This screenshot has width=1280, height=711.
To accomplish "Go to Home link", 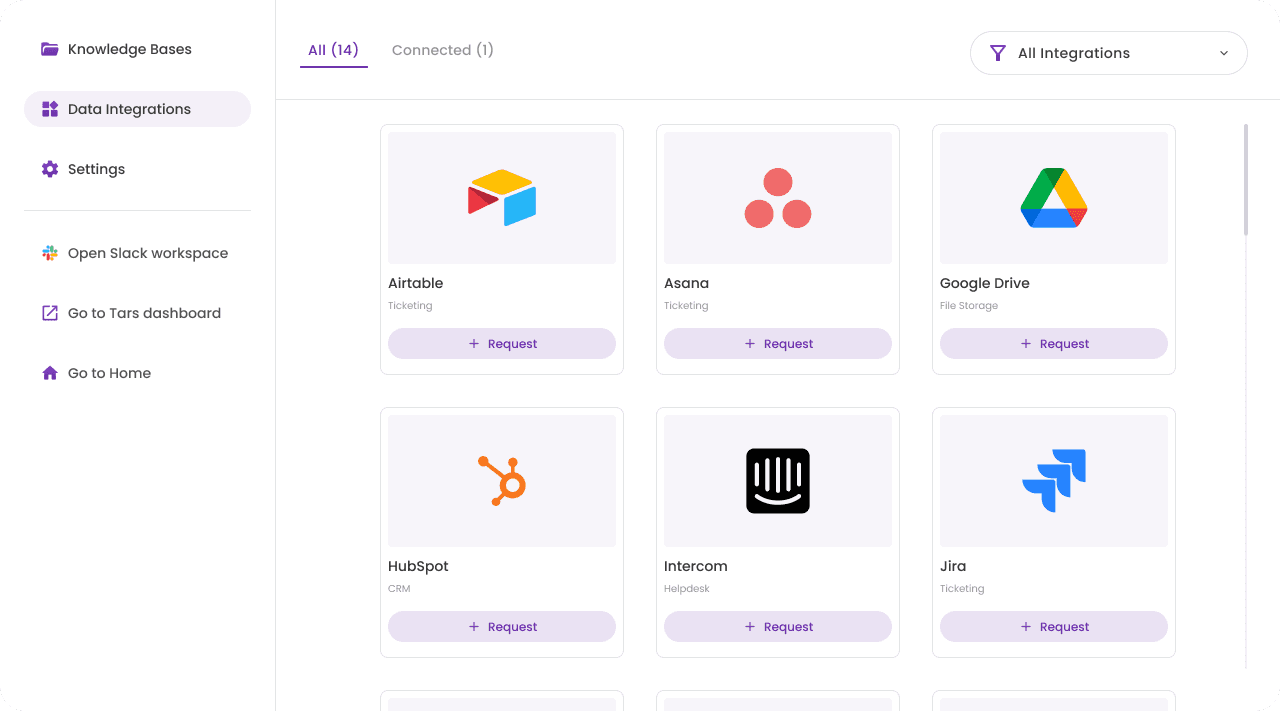I will tap(137, 373).
